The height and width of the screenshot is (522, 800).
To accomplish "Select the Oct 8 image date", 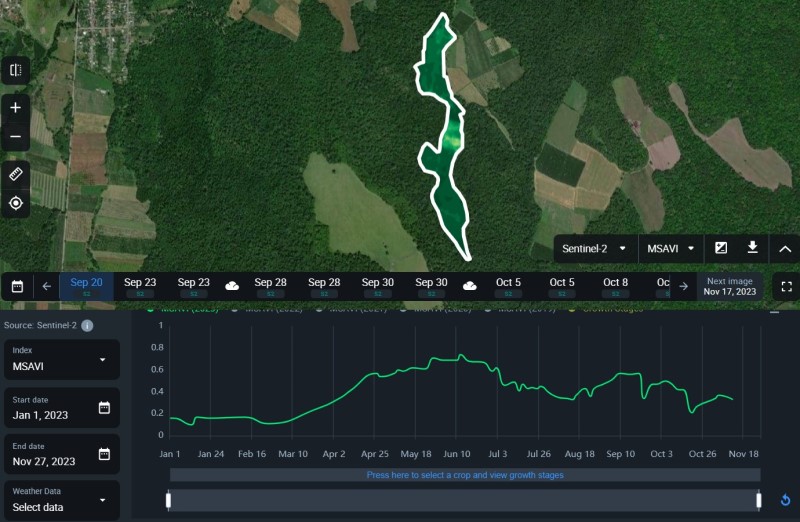I will [x=616, y=286].
